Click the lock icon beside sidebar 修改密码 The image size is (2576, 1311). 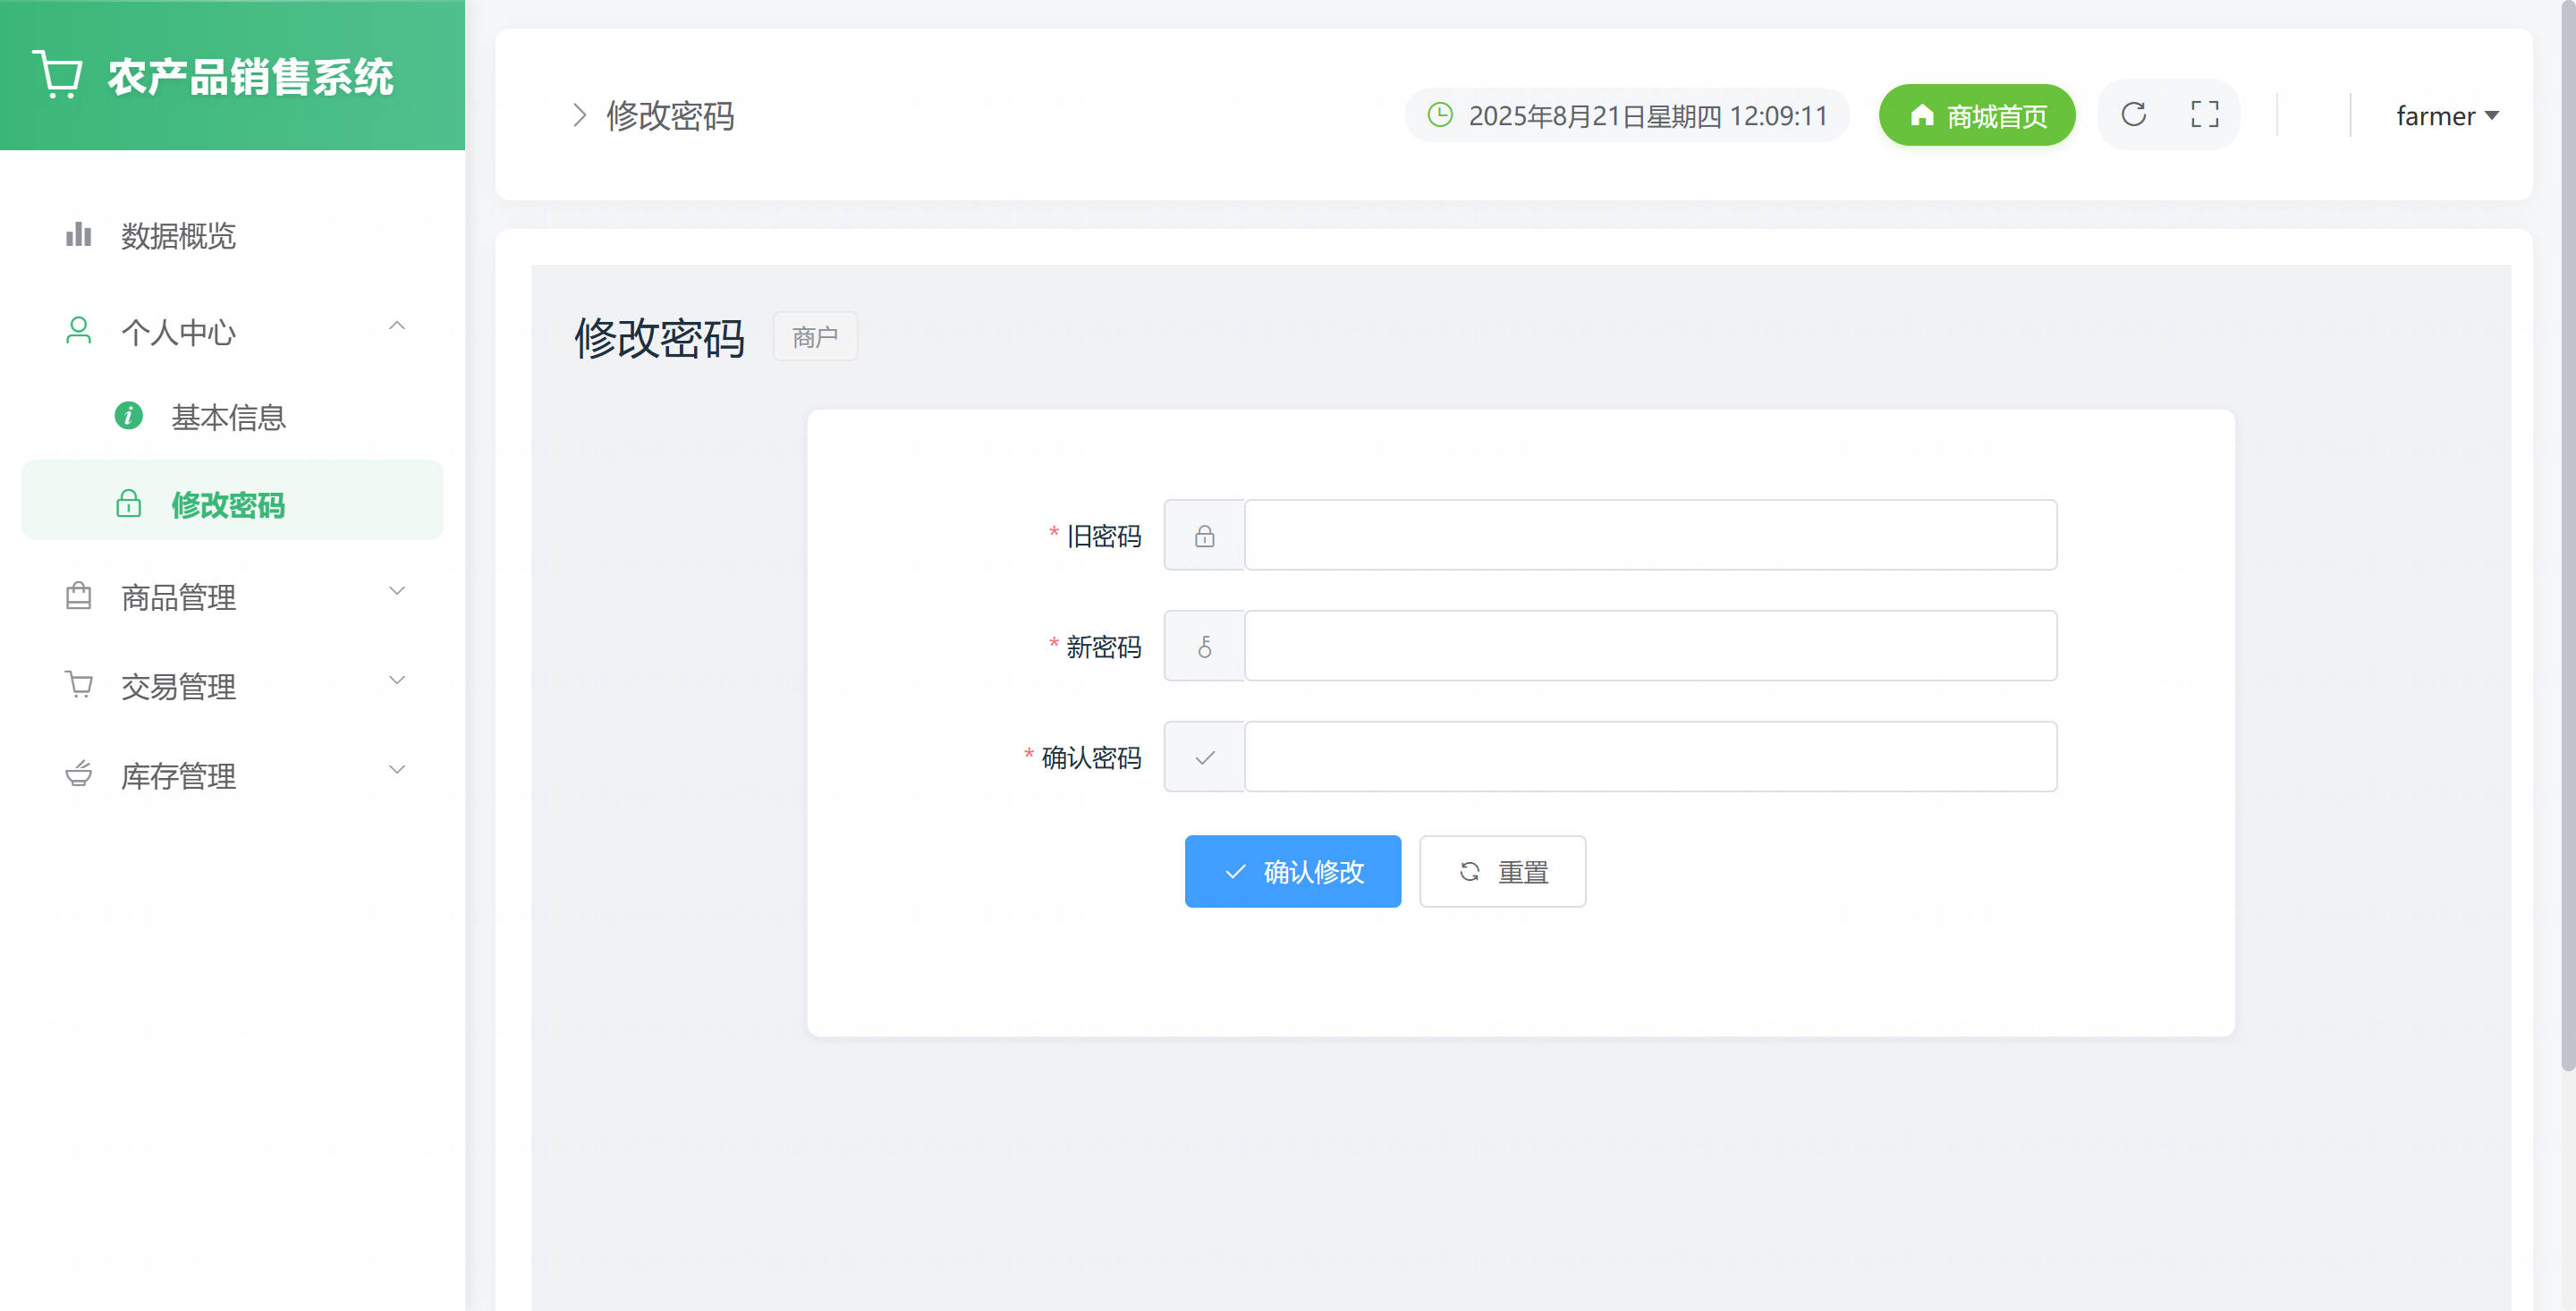click(x=128, y=503)
